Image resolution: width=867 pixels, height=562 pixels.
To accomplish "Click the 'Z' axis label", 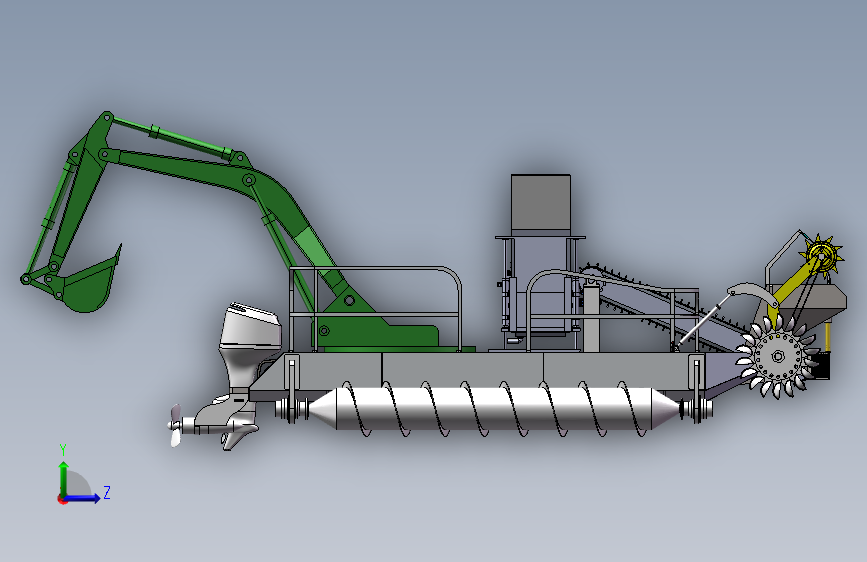I will [107, 492].
